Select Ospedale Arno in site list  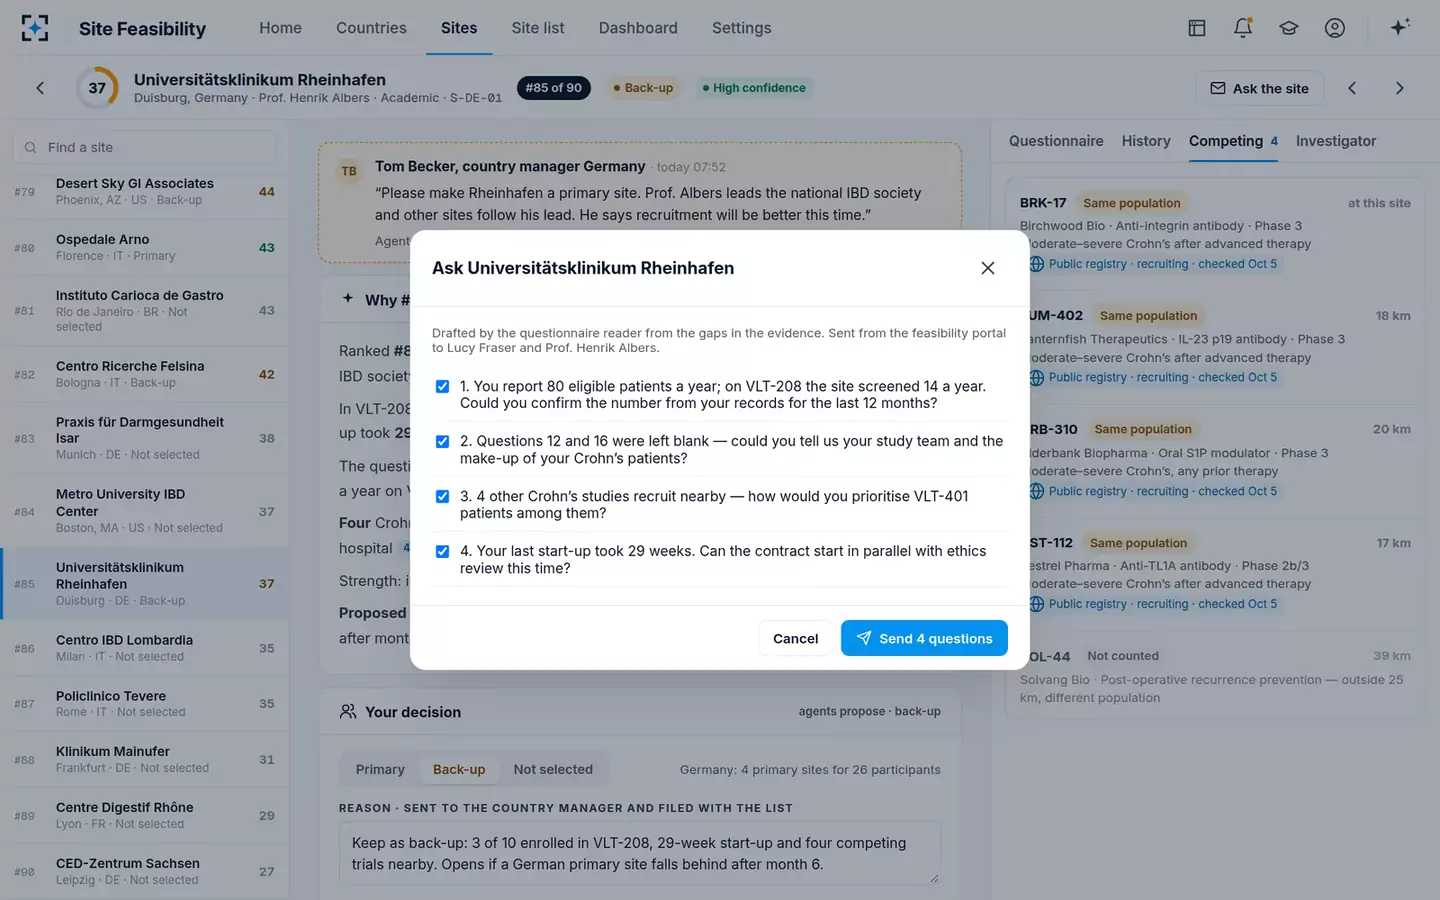click(x=145, y=247)
